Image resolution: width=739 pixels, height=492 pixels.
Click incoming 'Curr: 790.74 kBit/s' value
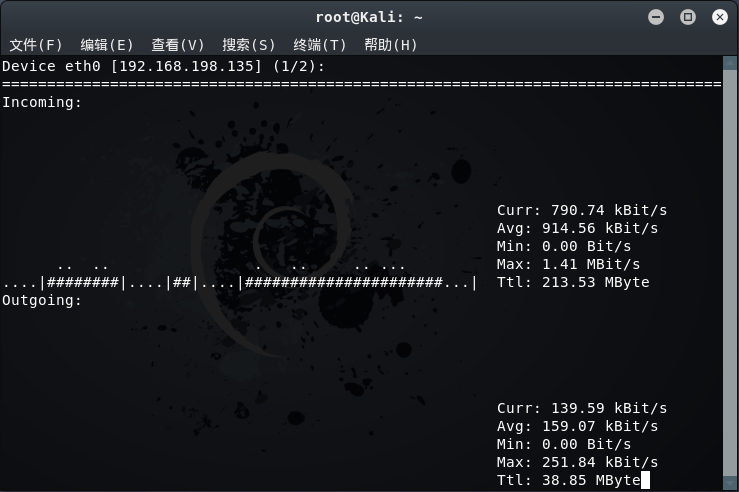point(582,210)
